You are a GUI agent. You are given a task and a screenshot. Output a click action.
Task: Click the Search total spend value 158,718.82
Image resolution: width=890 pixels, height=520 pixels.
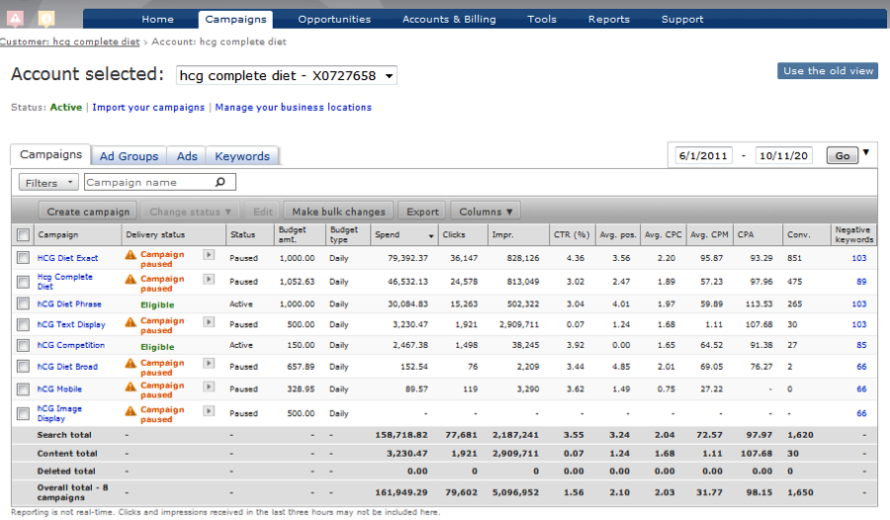tap(401, 435)
